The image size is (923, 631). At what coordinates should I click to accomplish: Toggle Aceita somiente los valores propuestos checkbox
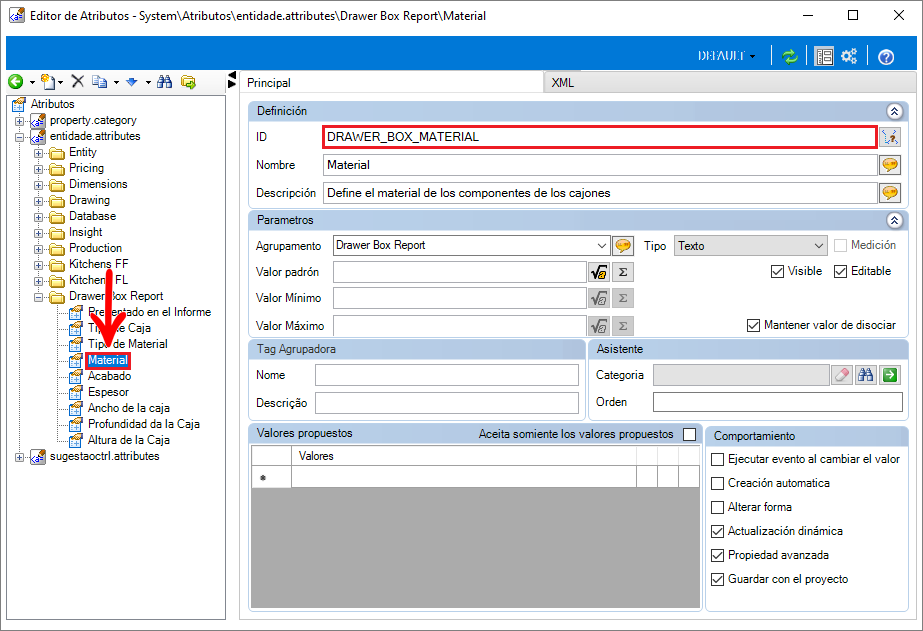(x=689, y=434)
